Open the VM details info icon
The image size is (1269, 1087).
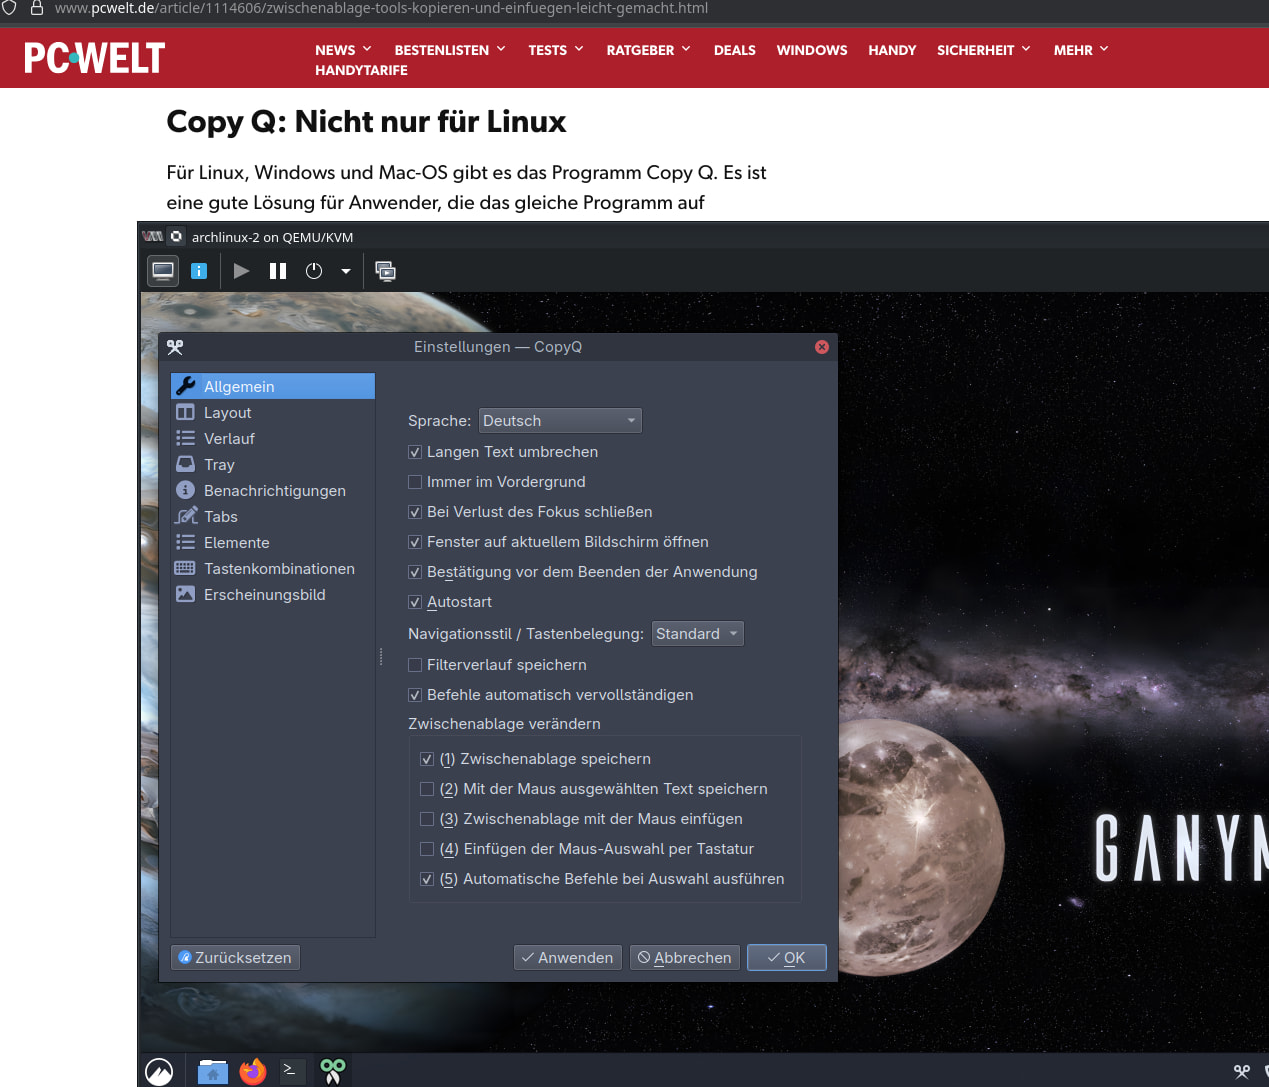tap(199, 271)
